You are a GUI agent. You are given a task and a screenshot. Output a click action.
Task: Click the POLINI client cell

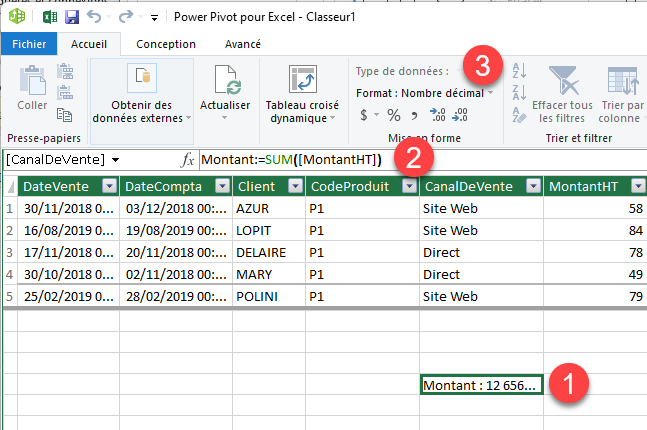tap(269, 296)
